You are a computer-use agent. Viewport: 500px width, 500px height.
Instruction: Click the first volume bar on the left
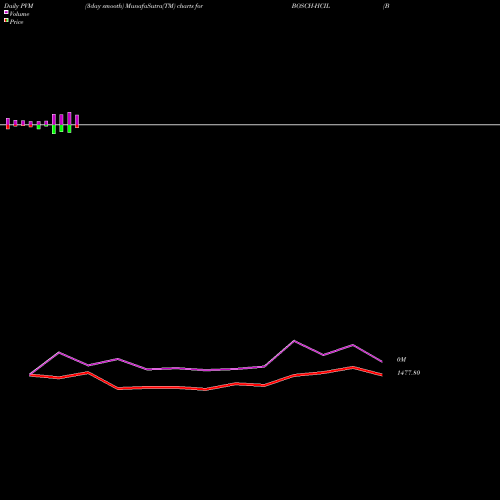point(8,123)
